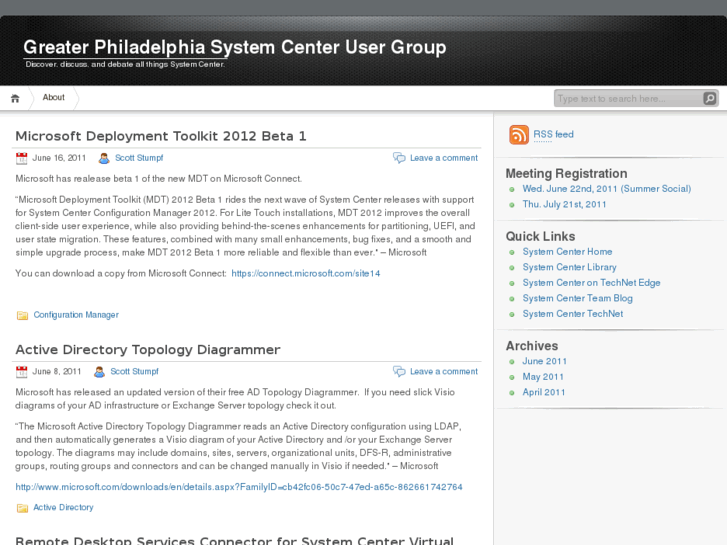Click the Meeting Registration heading
This screenshot has height=545, width=727.
pos(566,173)
